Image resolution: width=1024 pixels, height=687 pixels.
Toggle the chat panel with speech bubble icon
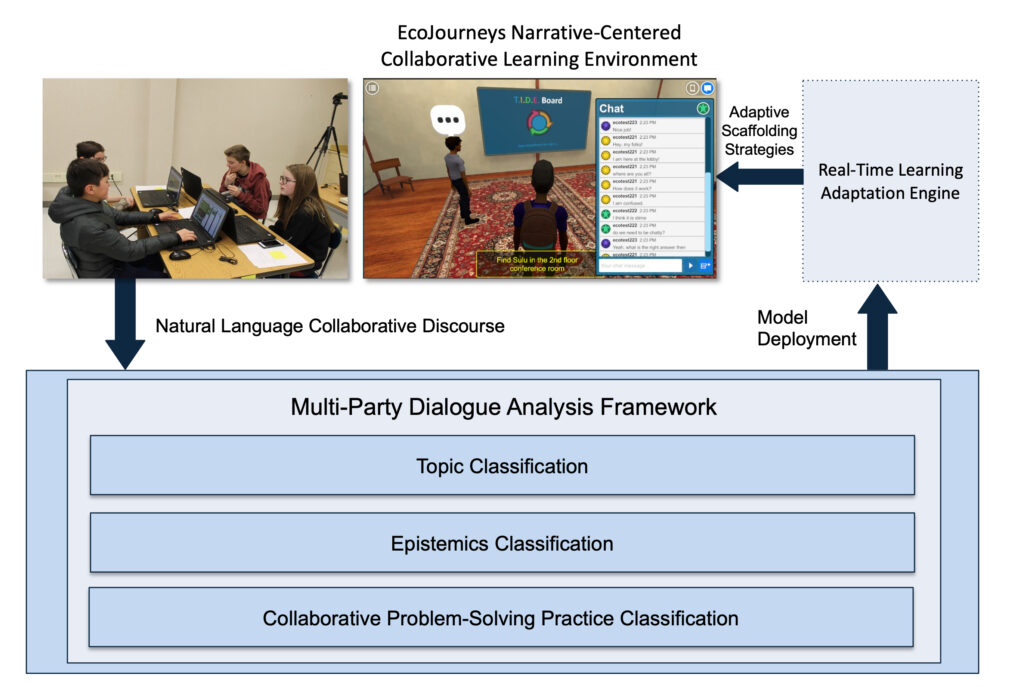(707, 88)
